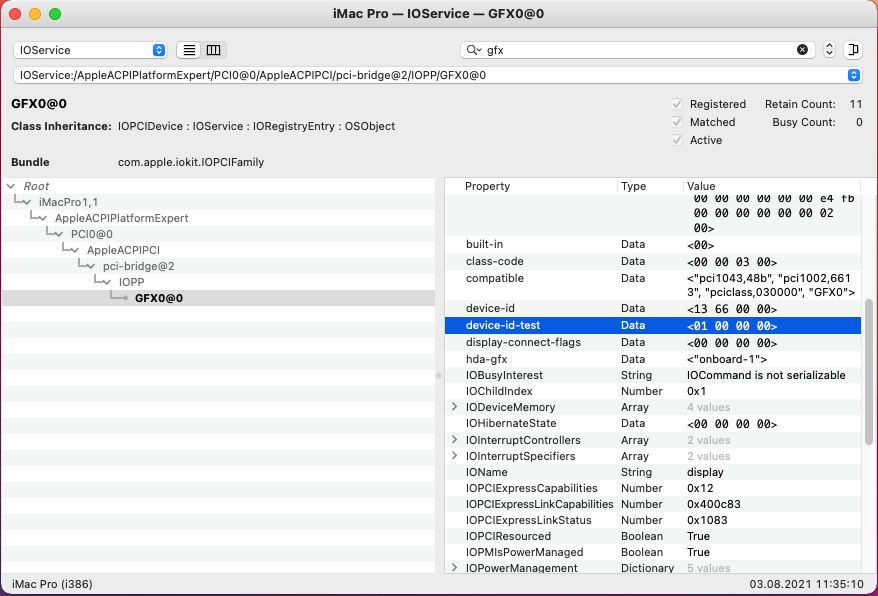
Task: Switch to column browser view
Action: tap(214, 50)
